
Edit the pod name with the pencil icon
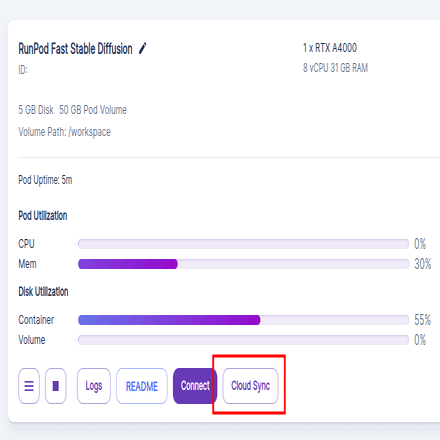pyautogui.click(x=142, y=48)
